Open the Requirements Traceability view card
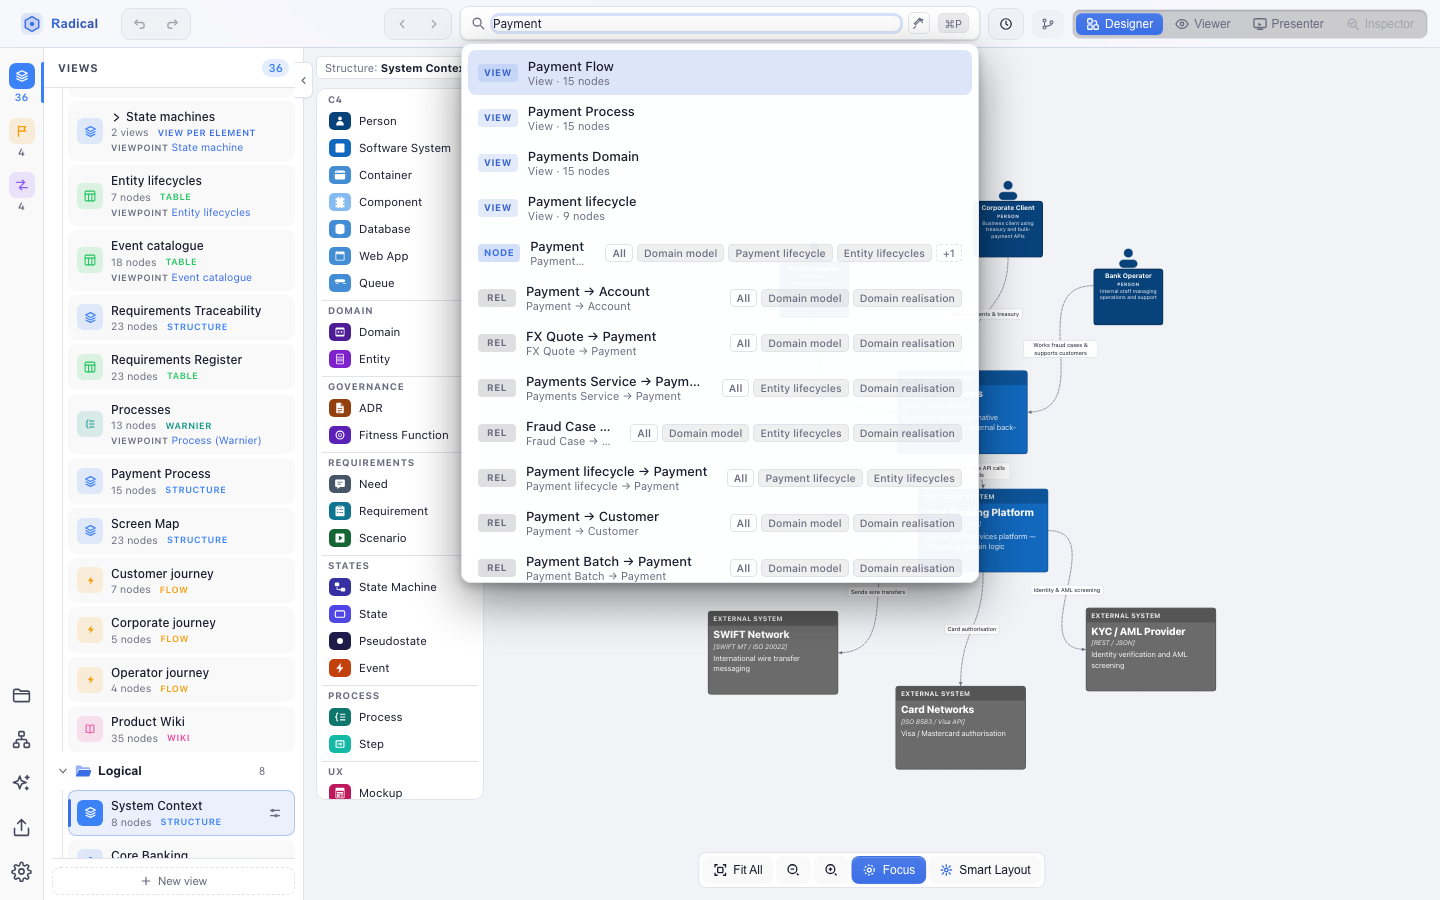Image resolution: width=1440 pixels, height=900 pixels. (x=181, y=318)
